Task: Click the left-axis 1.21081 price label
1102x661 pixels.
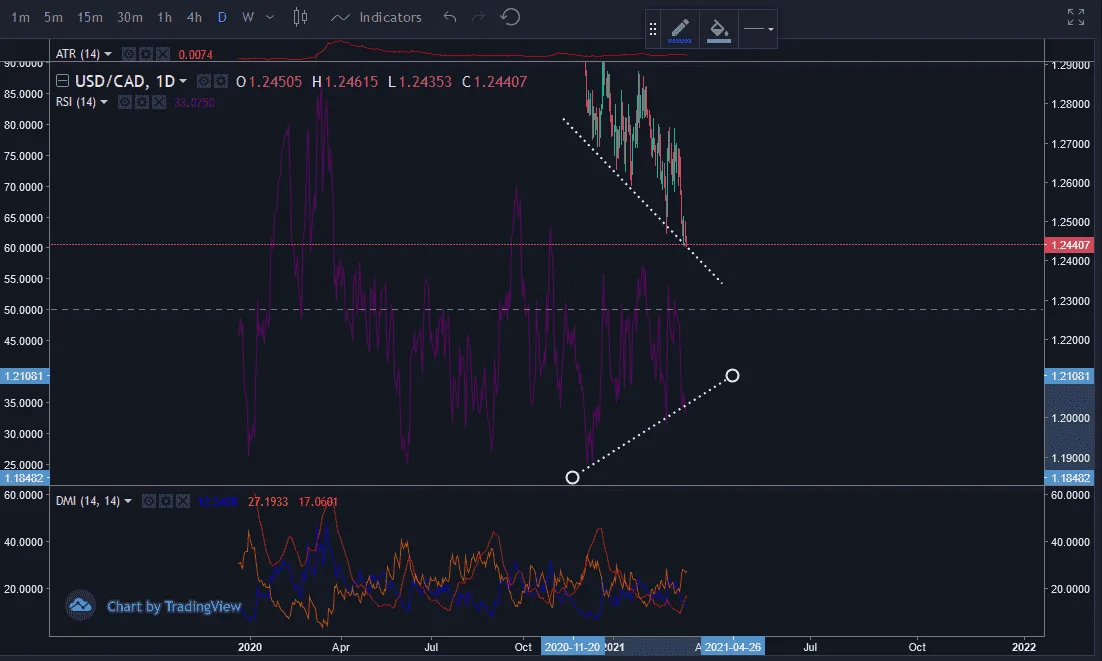Action: 24,376
